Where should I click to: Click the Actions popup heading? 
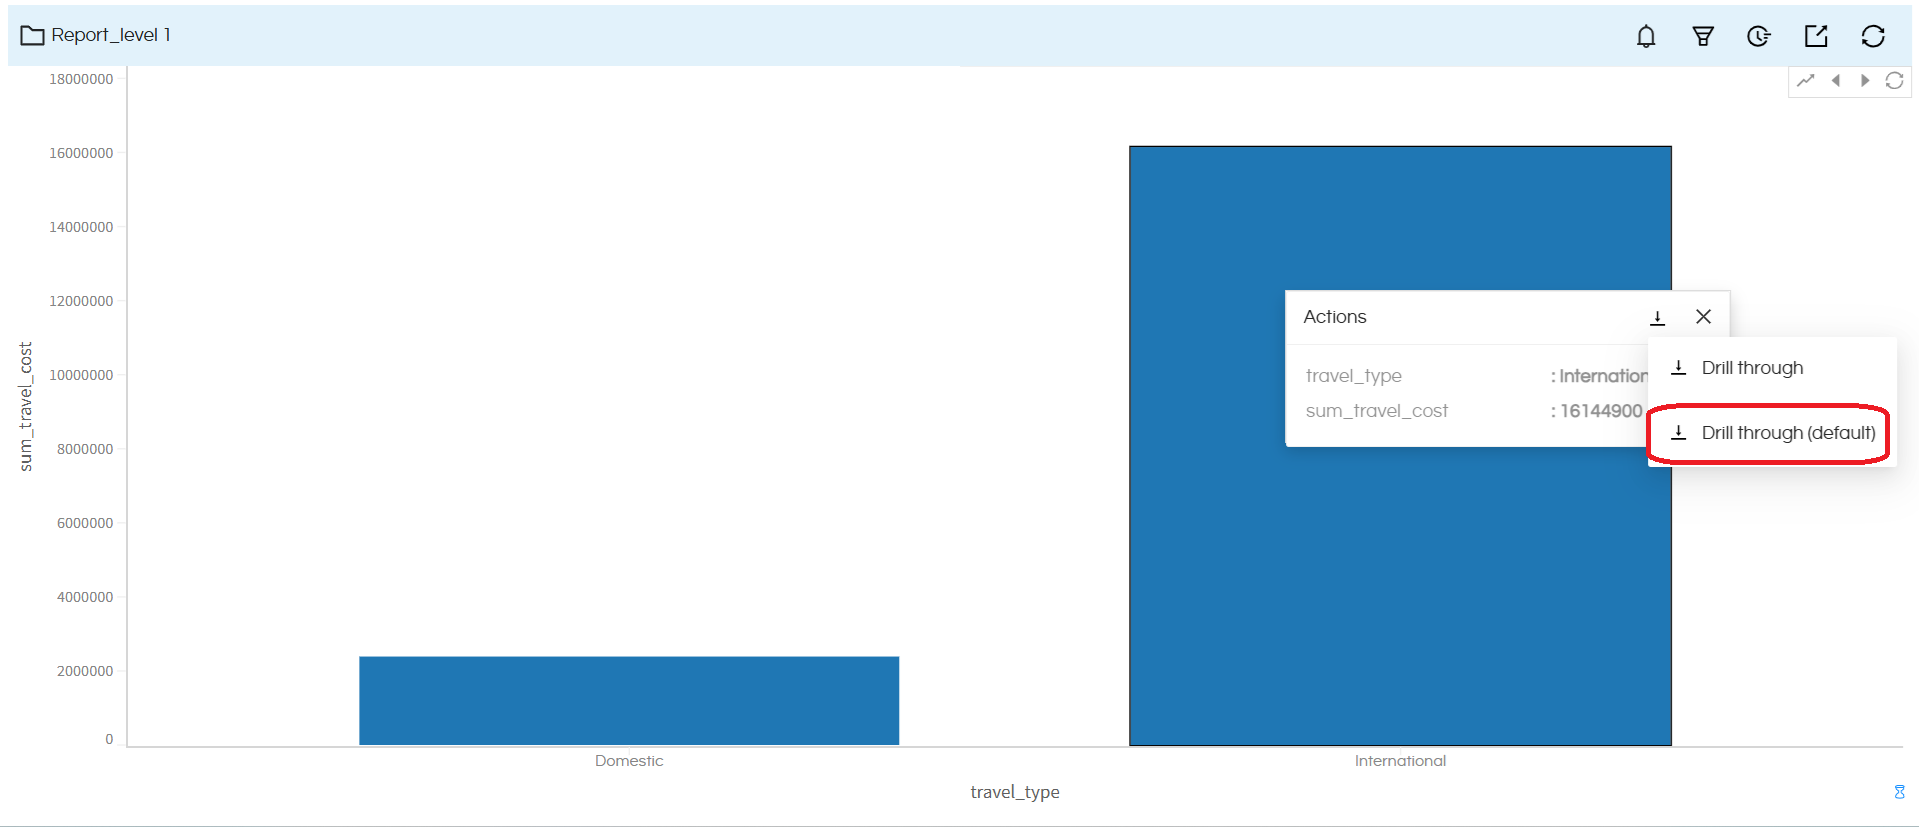1334,317
